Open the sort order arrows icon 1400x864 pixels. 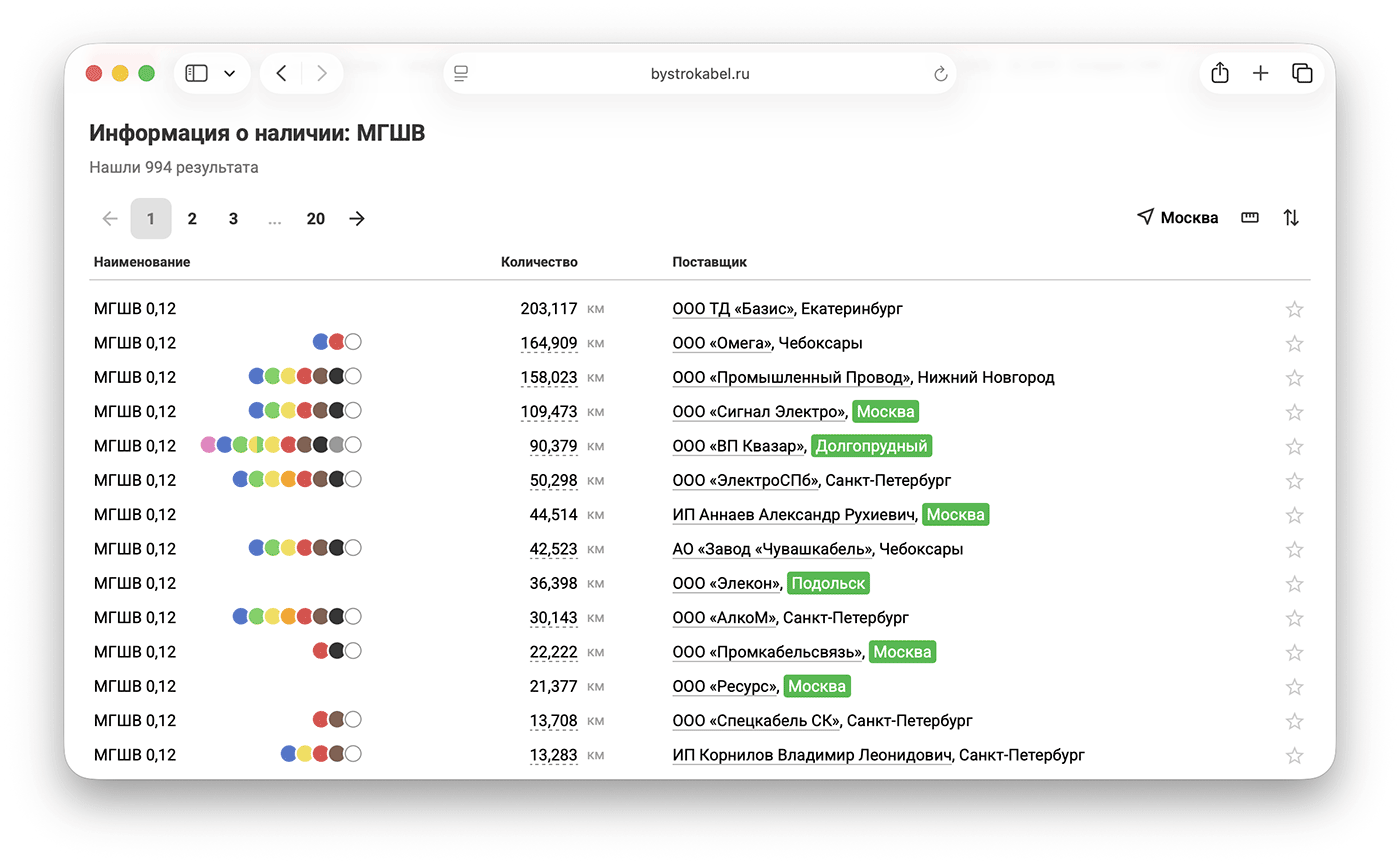pyautogui.click(x=1291, y=217)
